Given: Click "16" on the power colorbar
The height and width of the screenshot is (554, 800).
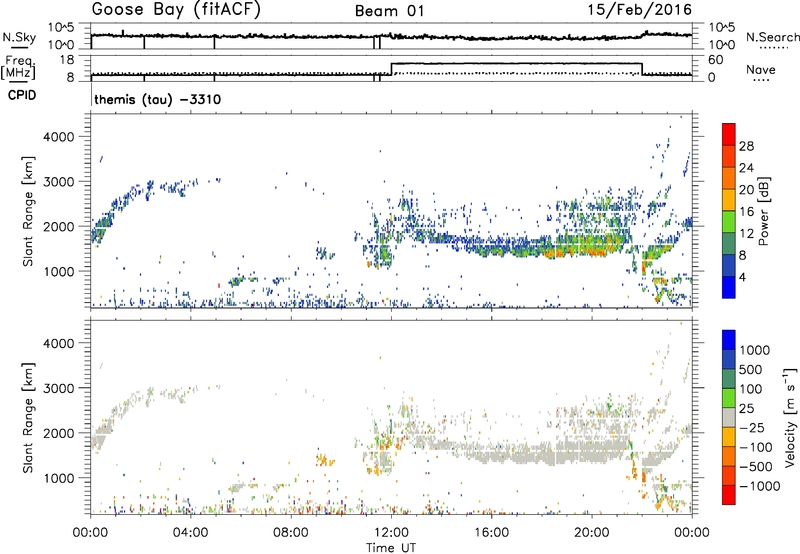Looking at the screenshot, I should [x=746, y=211].
